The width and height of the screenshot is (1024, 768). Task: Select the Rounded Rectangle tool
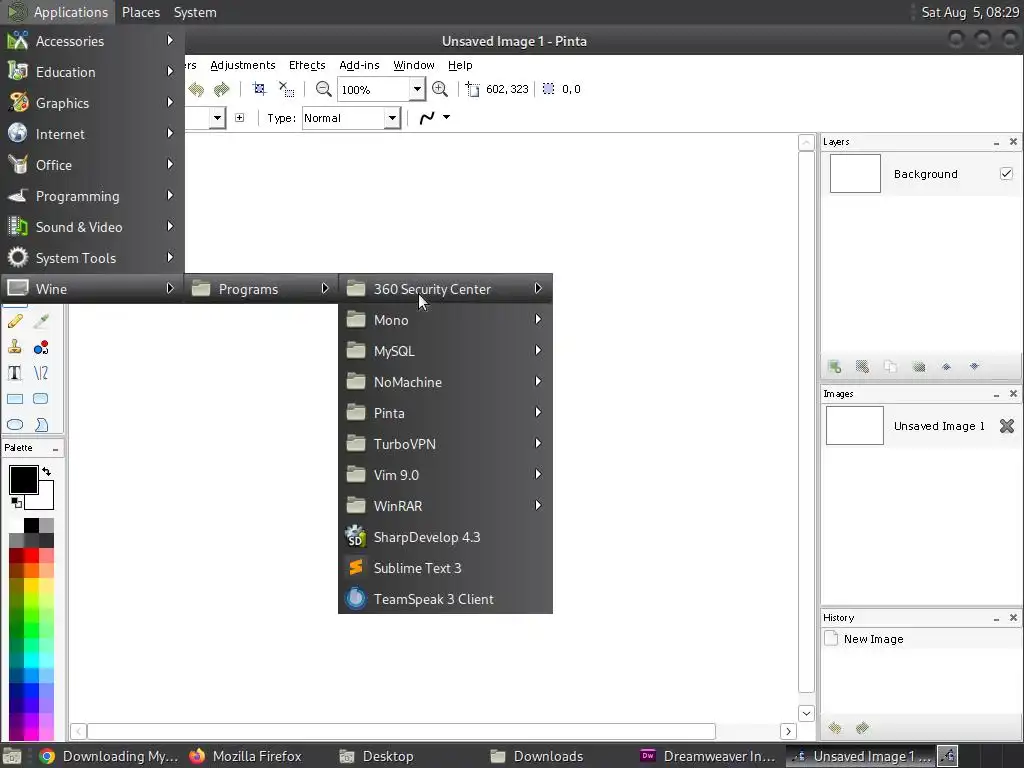click(41, 399)
